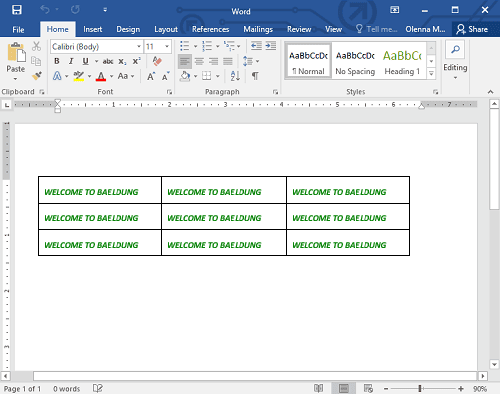
Task: Apply the yellow text highlight color
Action: (79, 76)
